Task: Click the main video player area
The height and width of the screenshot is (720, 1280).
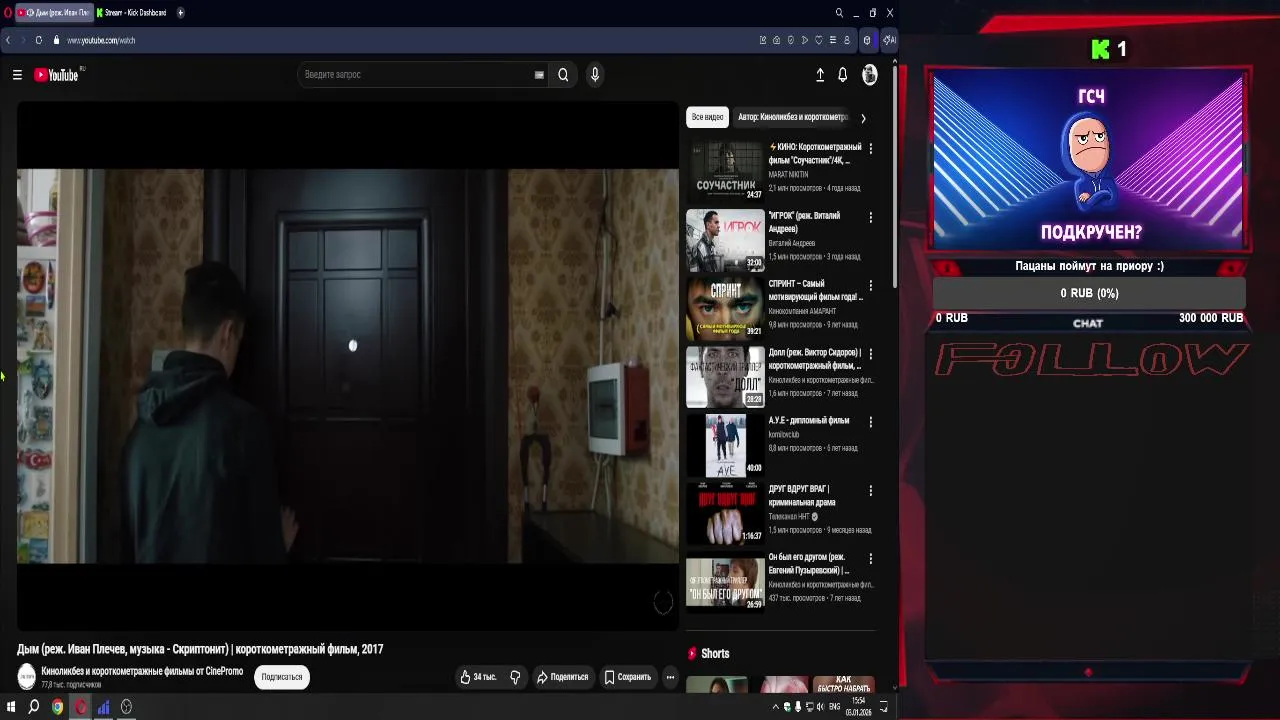Action: pyautogui.click(x=347, y=366)
